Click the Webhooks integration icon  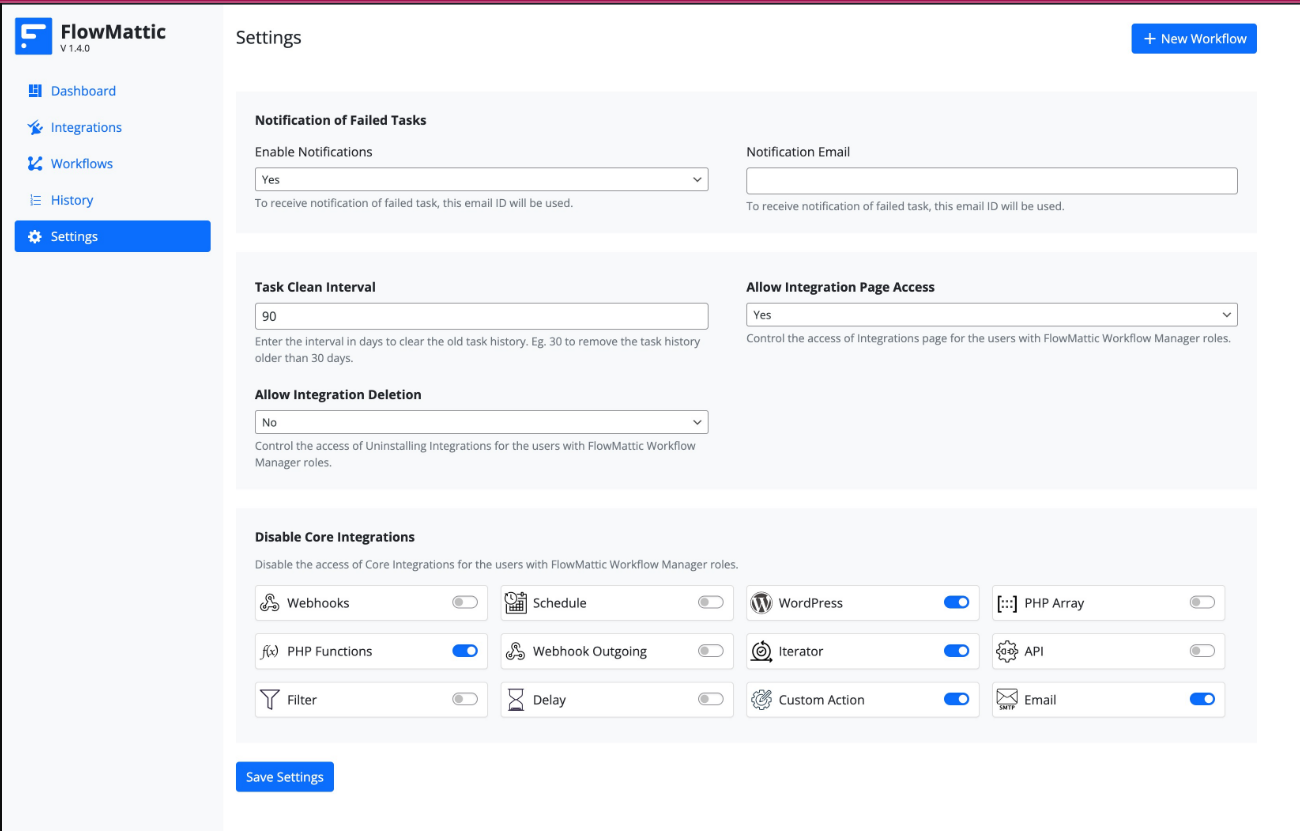[269, 603]
